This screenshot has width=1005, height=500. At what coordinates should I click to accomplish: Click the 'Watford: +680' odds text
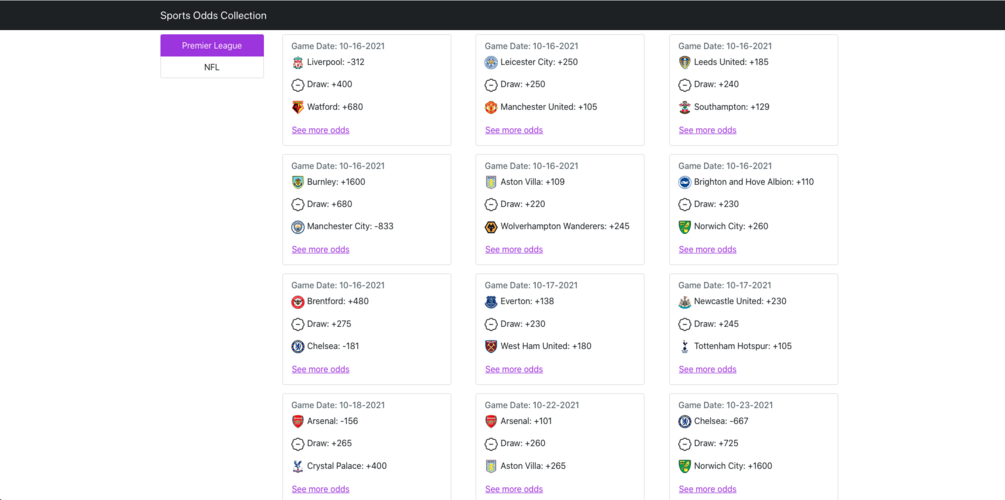pos(335,107)
